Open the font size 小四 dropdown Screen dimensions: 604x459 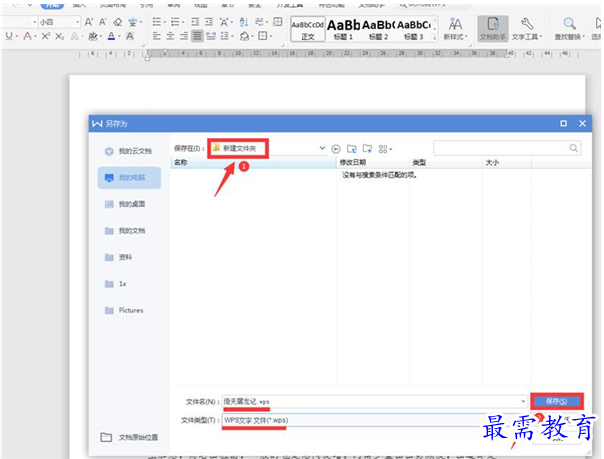click(77, 22)
